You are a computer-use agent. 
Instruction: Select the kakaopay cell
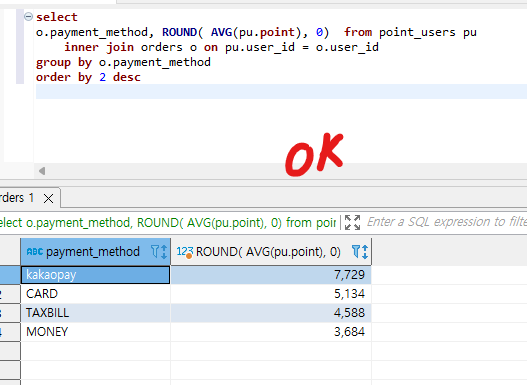tap(95, 275)
